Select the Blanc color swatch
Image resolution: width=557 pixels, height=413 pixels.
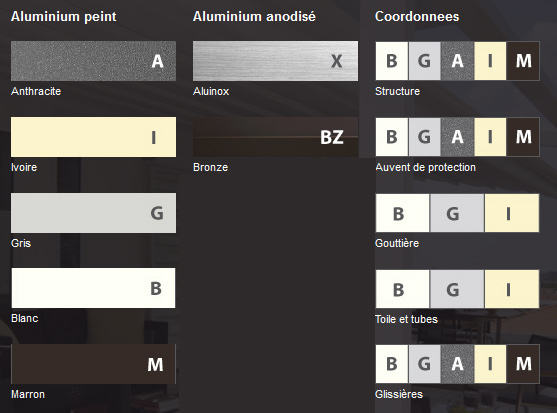(x=93, y=288)
